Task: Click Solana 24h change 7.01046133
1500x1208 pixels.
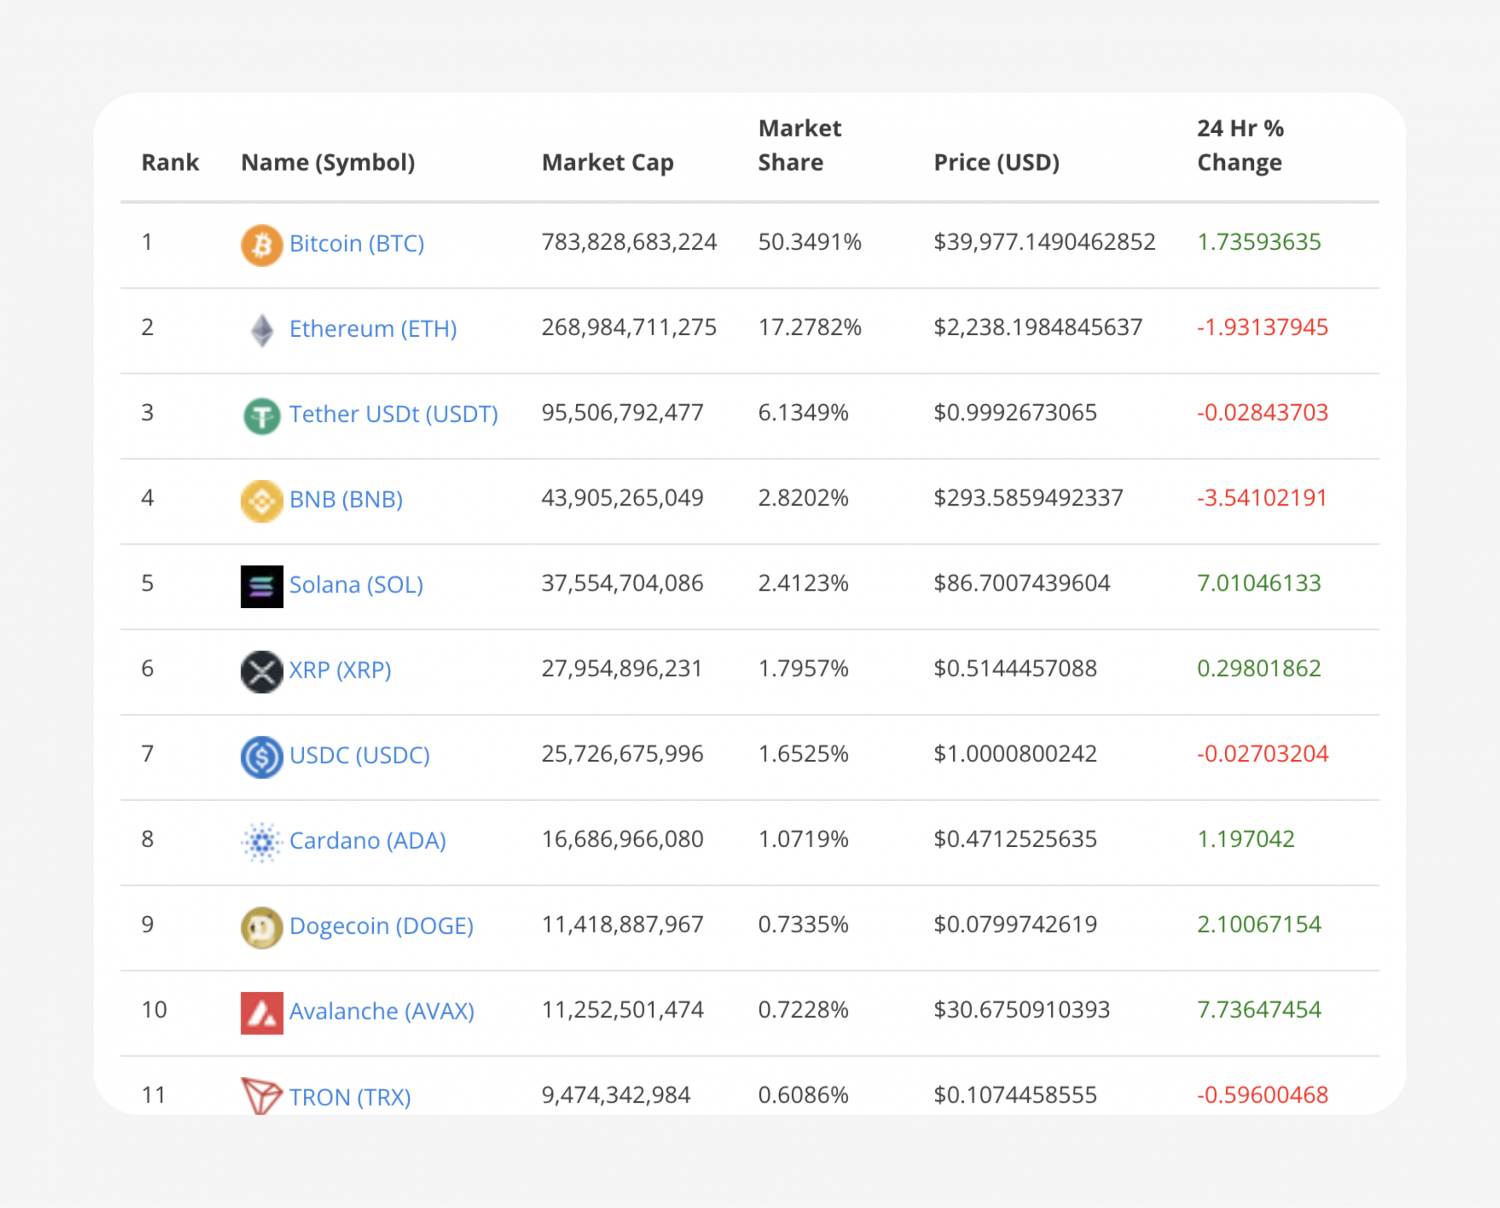Action: tap(1259, 583)
